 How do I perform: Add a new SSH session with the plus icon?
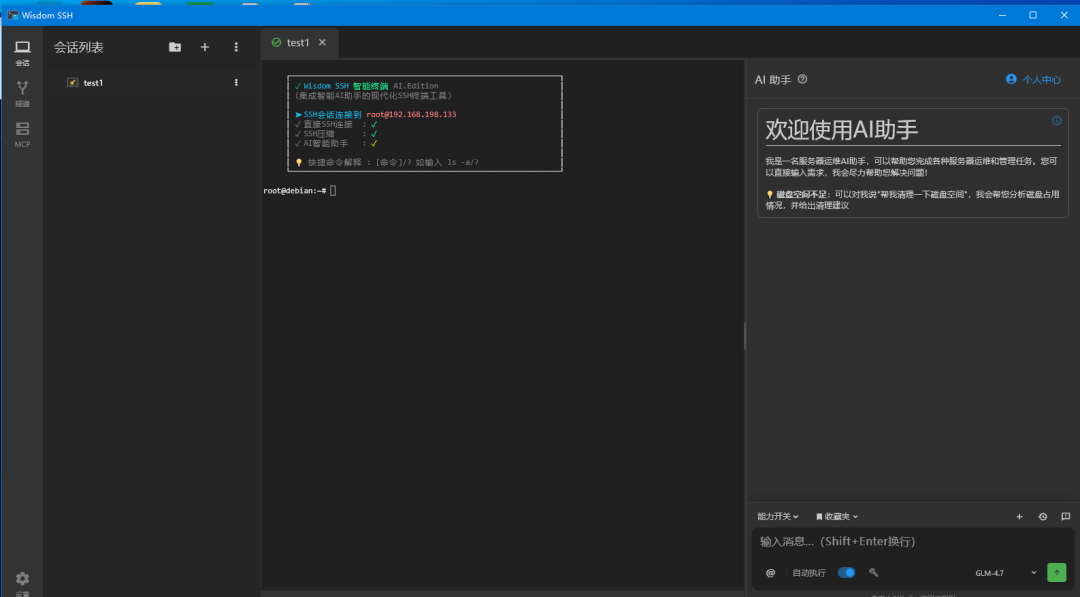pos(205,46)
